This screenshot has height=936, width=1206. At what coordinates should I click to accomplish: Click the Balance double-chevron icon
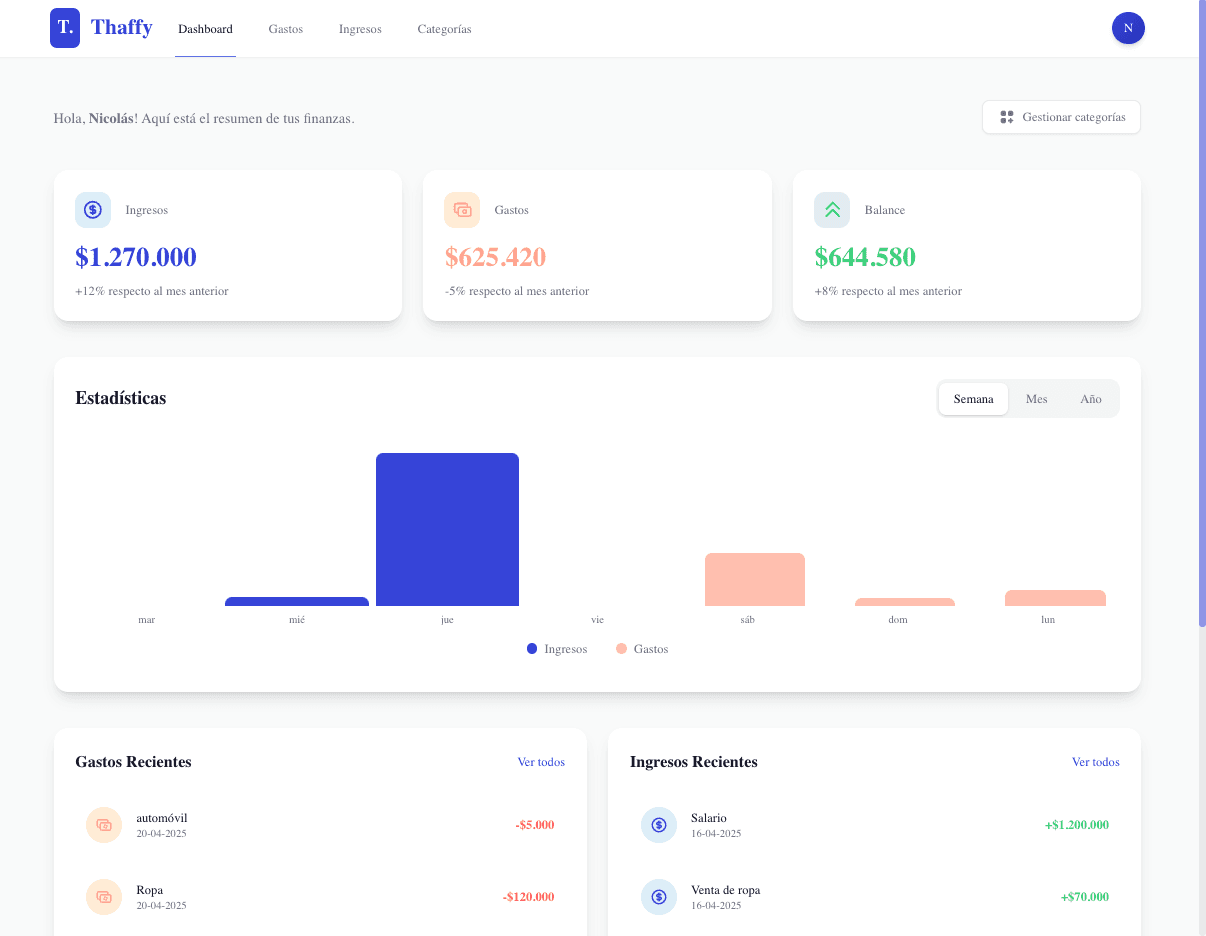831,210
